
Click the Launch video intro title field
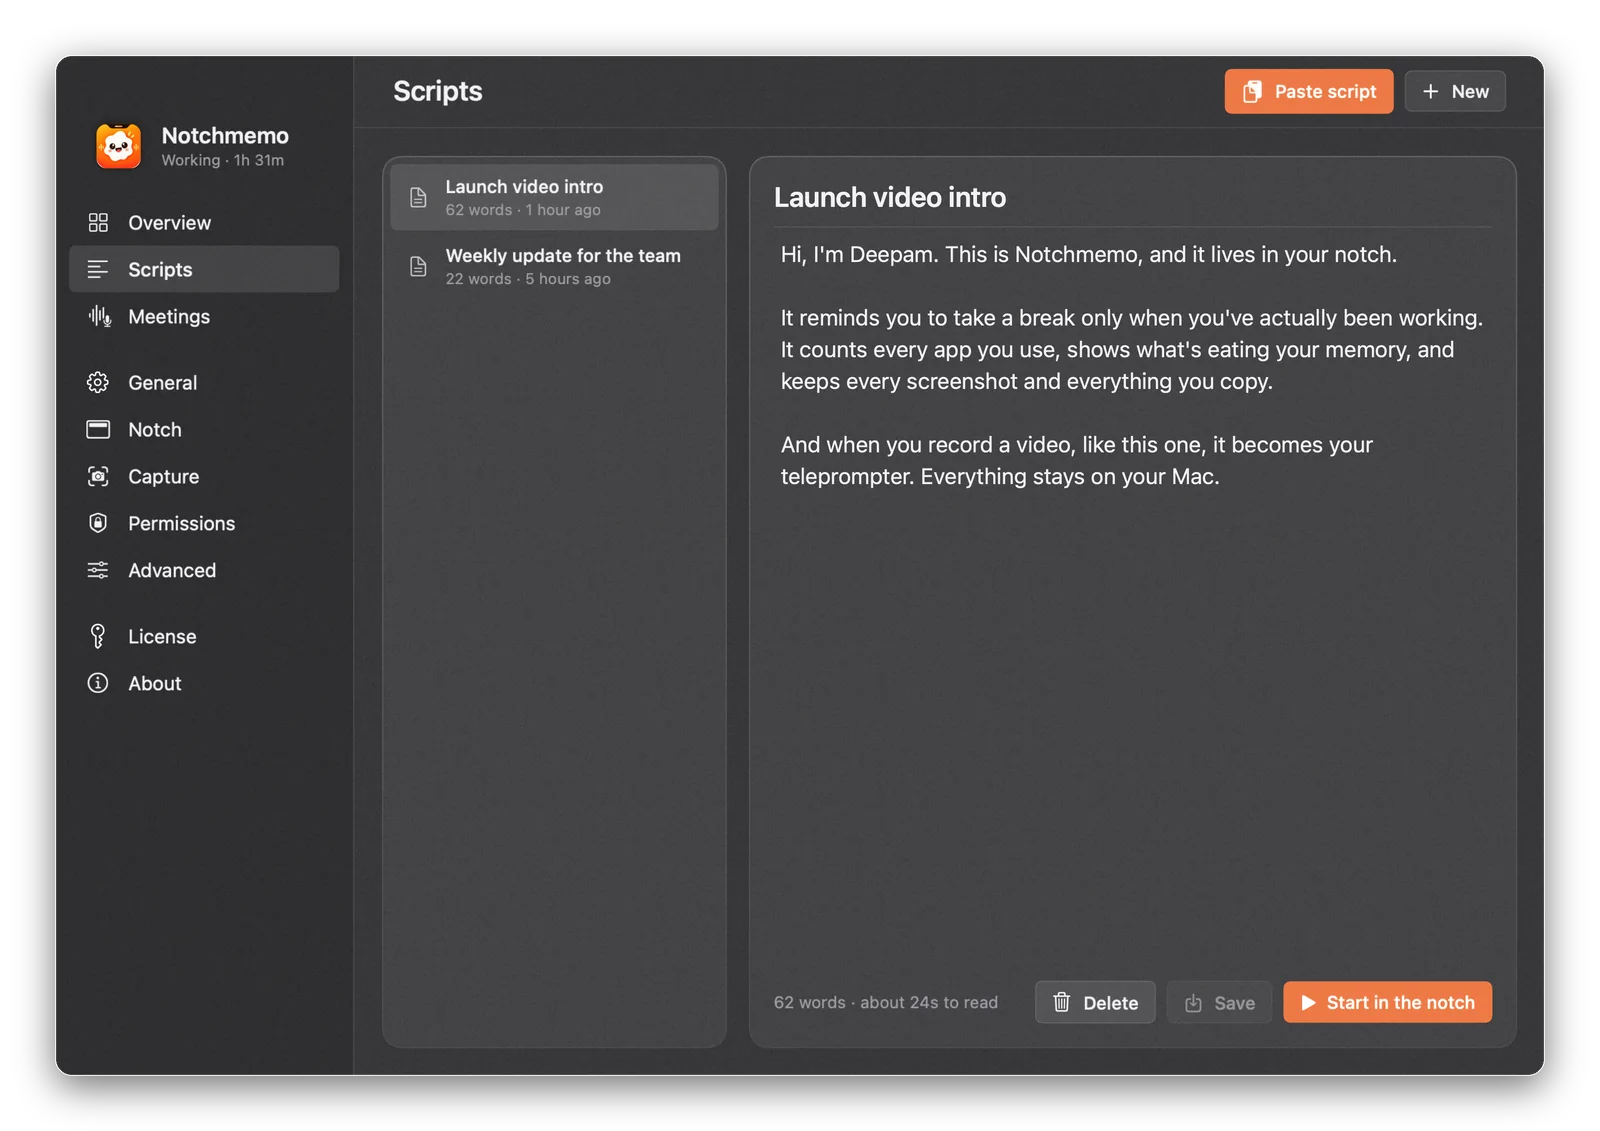(x=1132, y=197)
